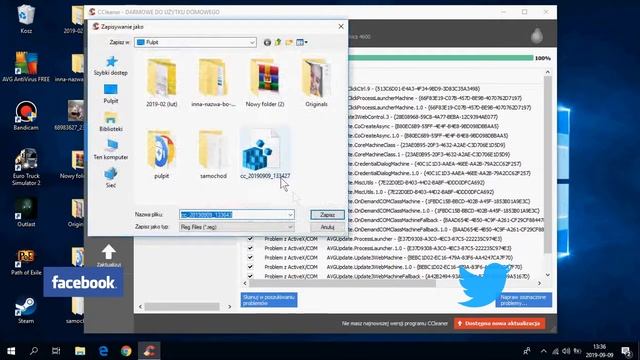Create new folder icon in save dialog

[x=289, y=42]
